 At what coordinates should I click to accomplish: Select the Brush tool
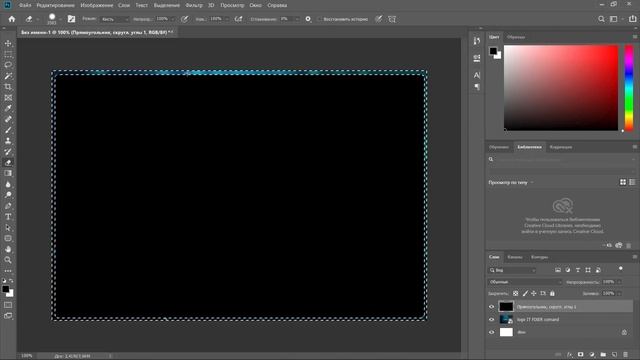(x=8, y=130)
